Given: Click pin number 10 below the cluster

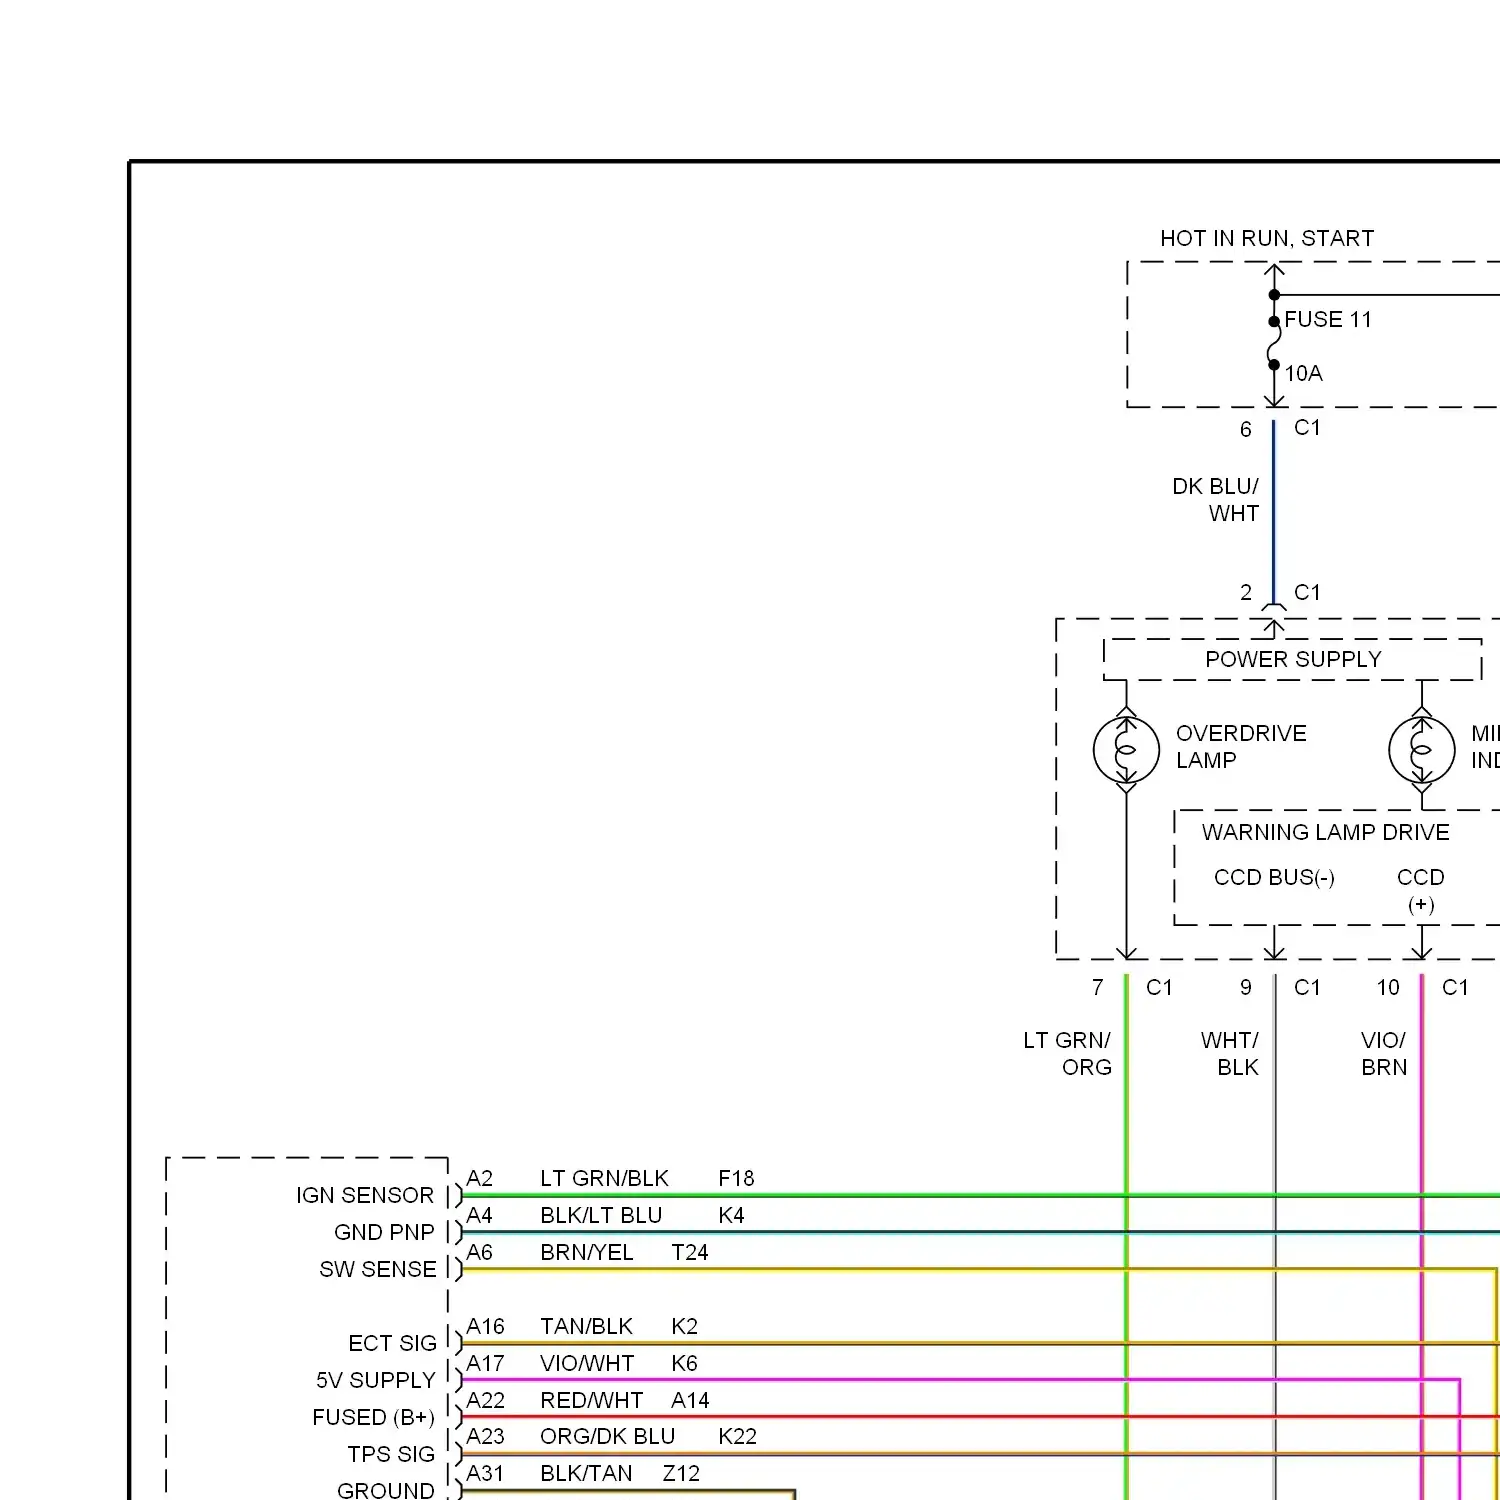Looking at the screenshot, I should click(x=1388, y=988).
